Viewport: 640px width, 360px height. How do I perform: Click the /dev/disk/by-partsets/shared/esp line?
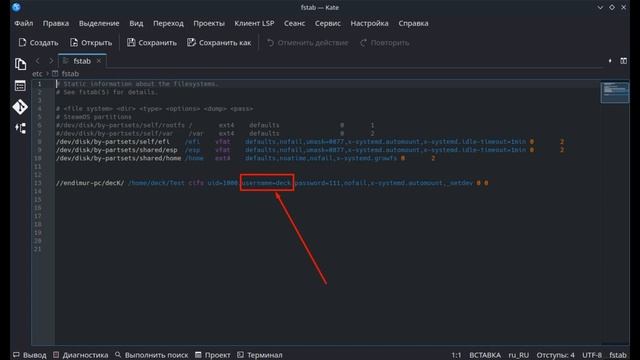pyautogui.click(x=310, y=150)
